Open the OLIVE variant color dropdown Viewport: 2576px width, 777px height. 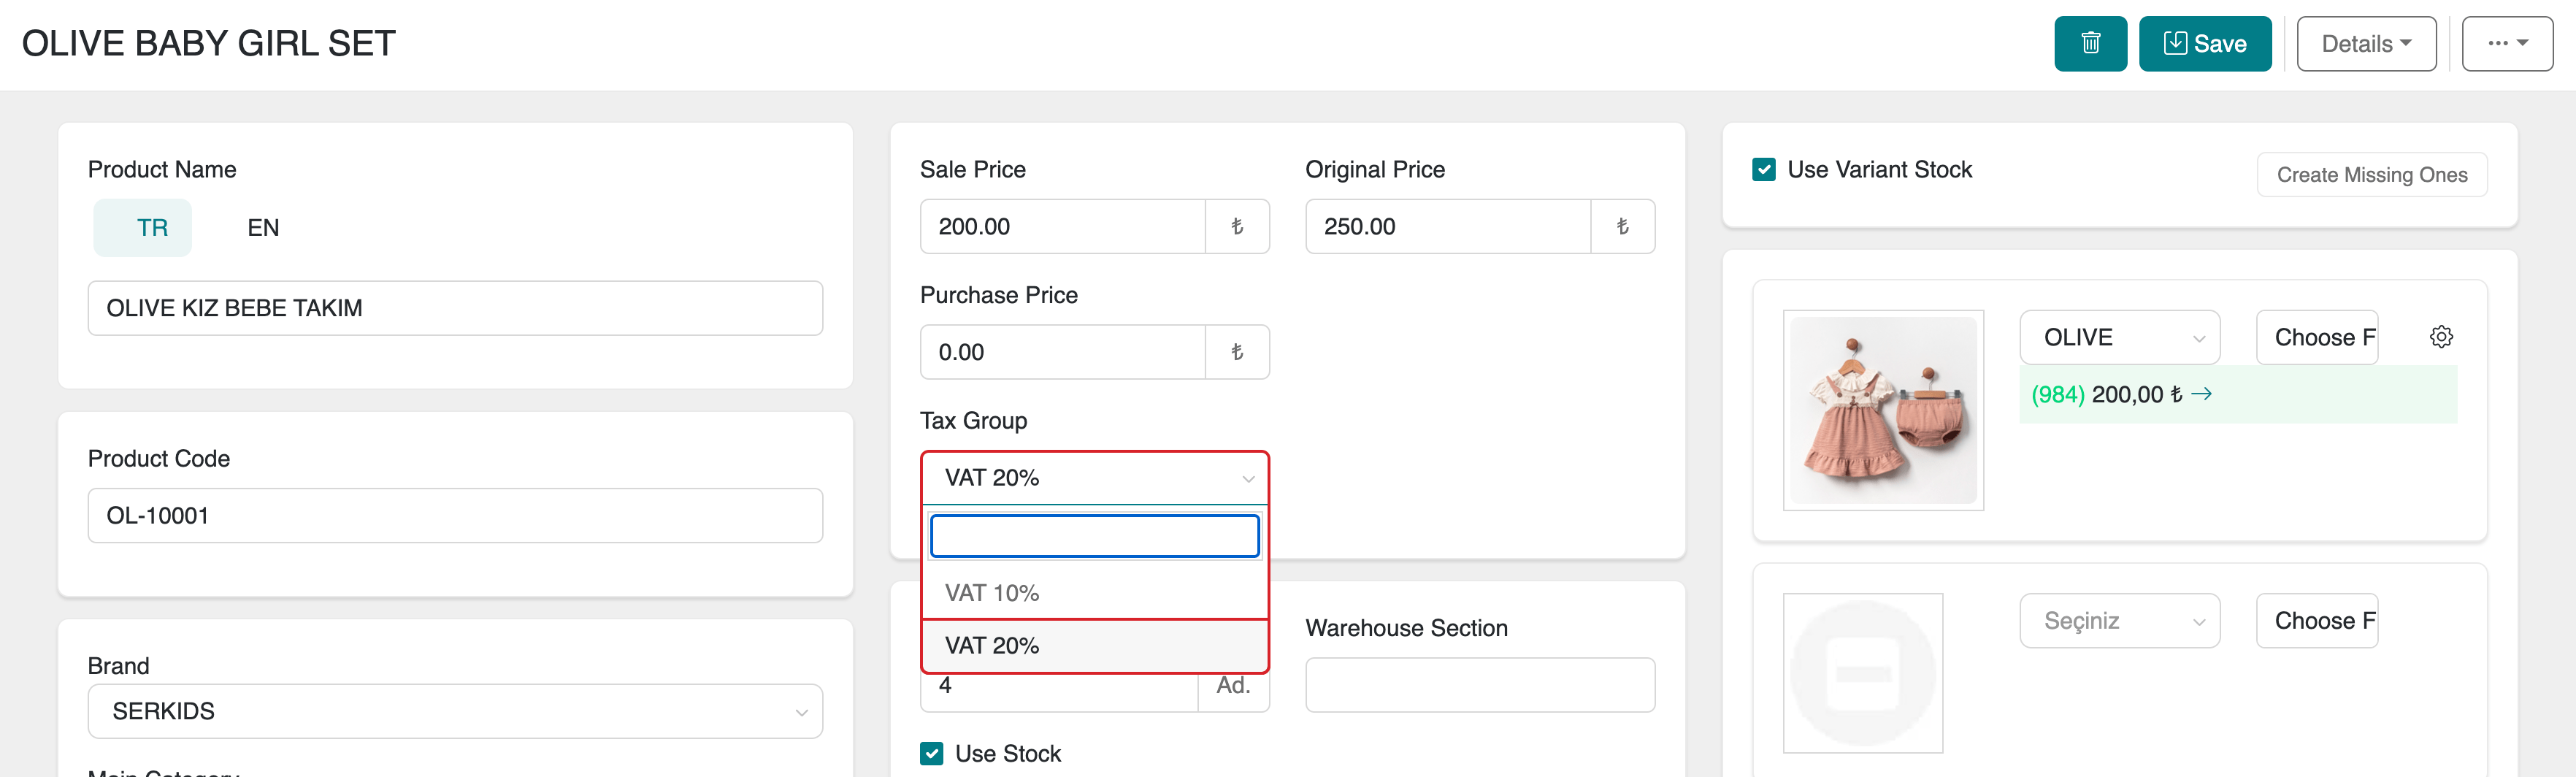point(2119,338)
